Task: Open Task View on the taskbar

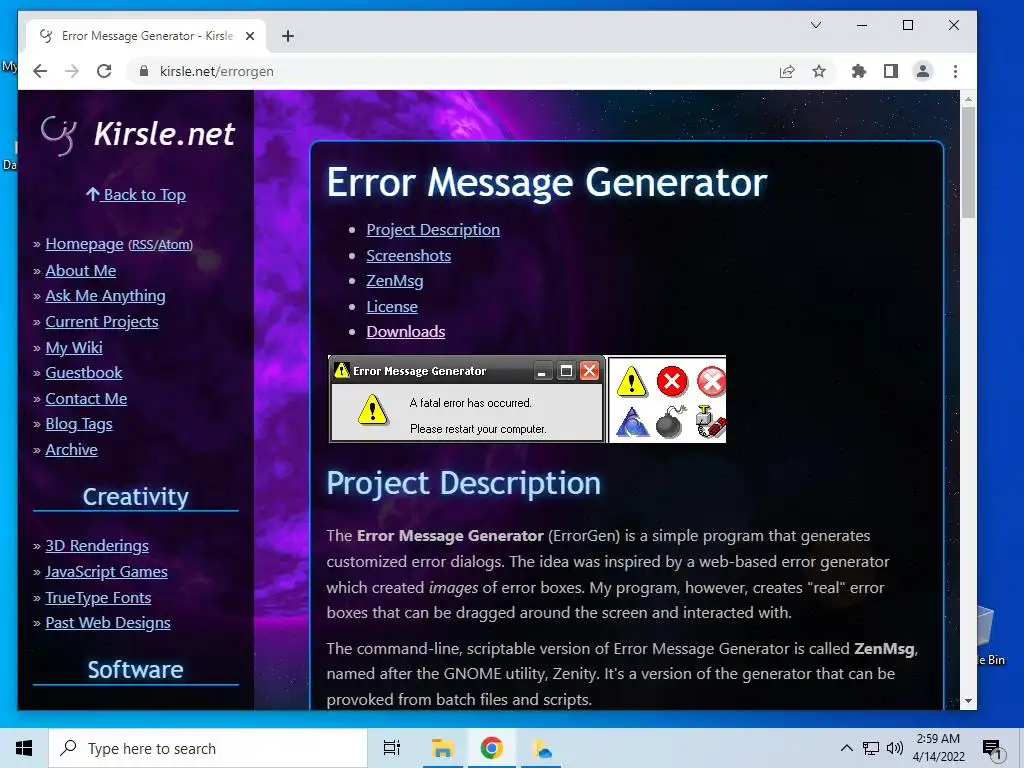Action: tap(392, 748)
